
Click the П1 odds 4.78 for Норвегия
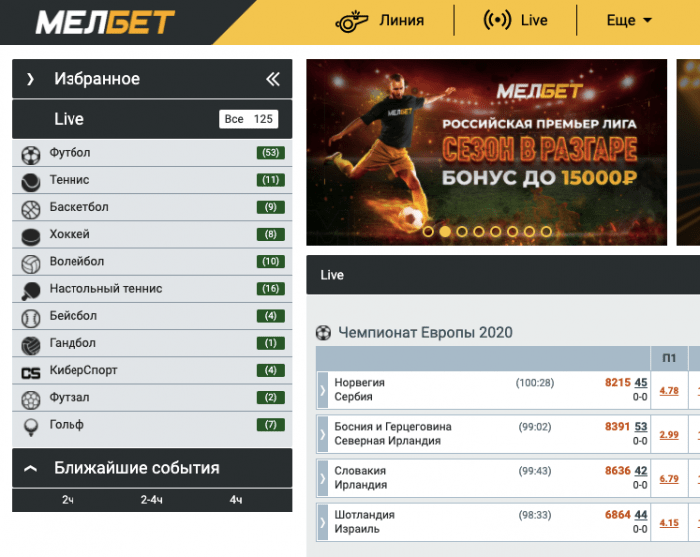pyautogui.click(x=669, y=391)
